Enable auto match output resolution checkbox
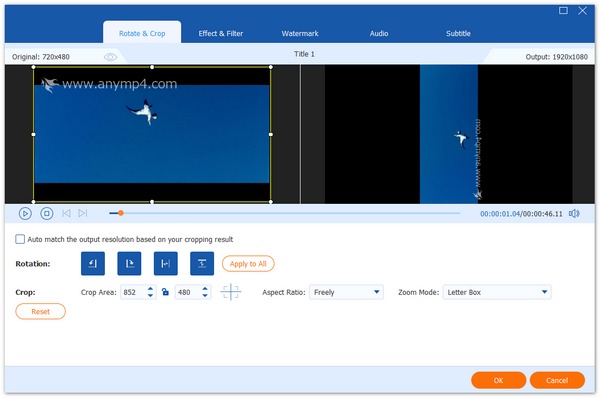The width and height of the screenshot is (600, 398). click(x=20, y=239)
